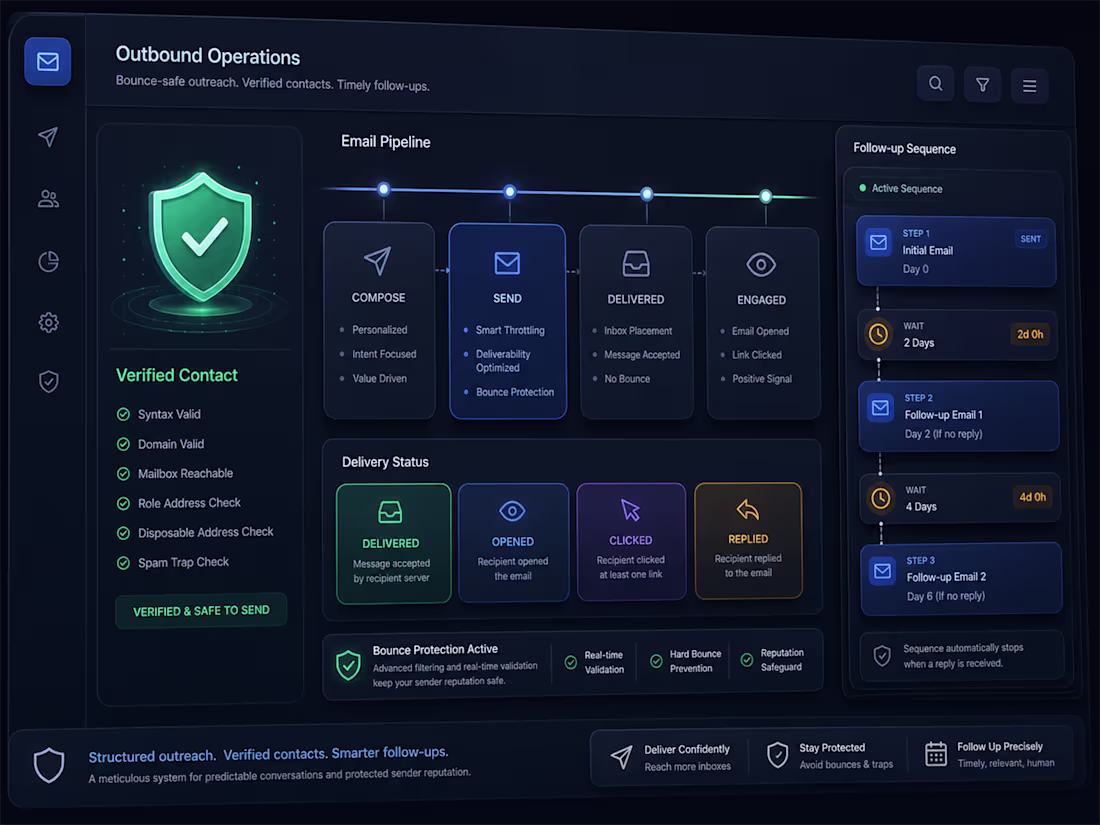Click the Deliver Confidently paper plane icon
The height and width of the screenshot is (825, 1100).
(622, 757)
